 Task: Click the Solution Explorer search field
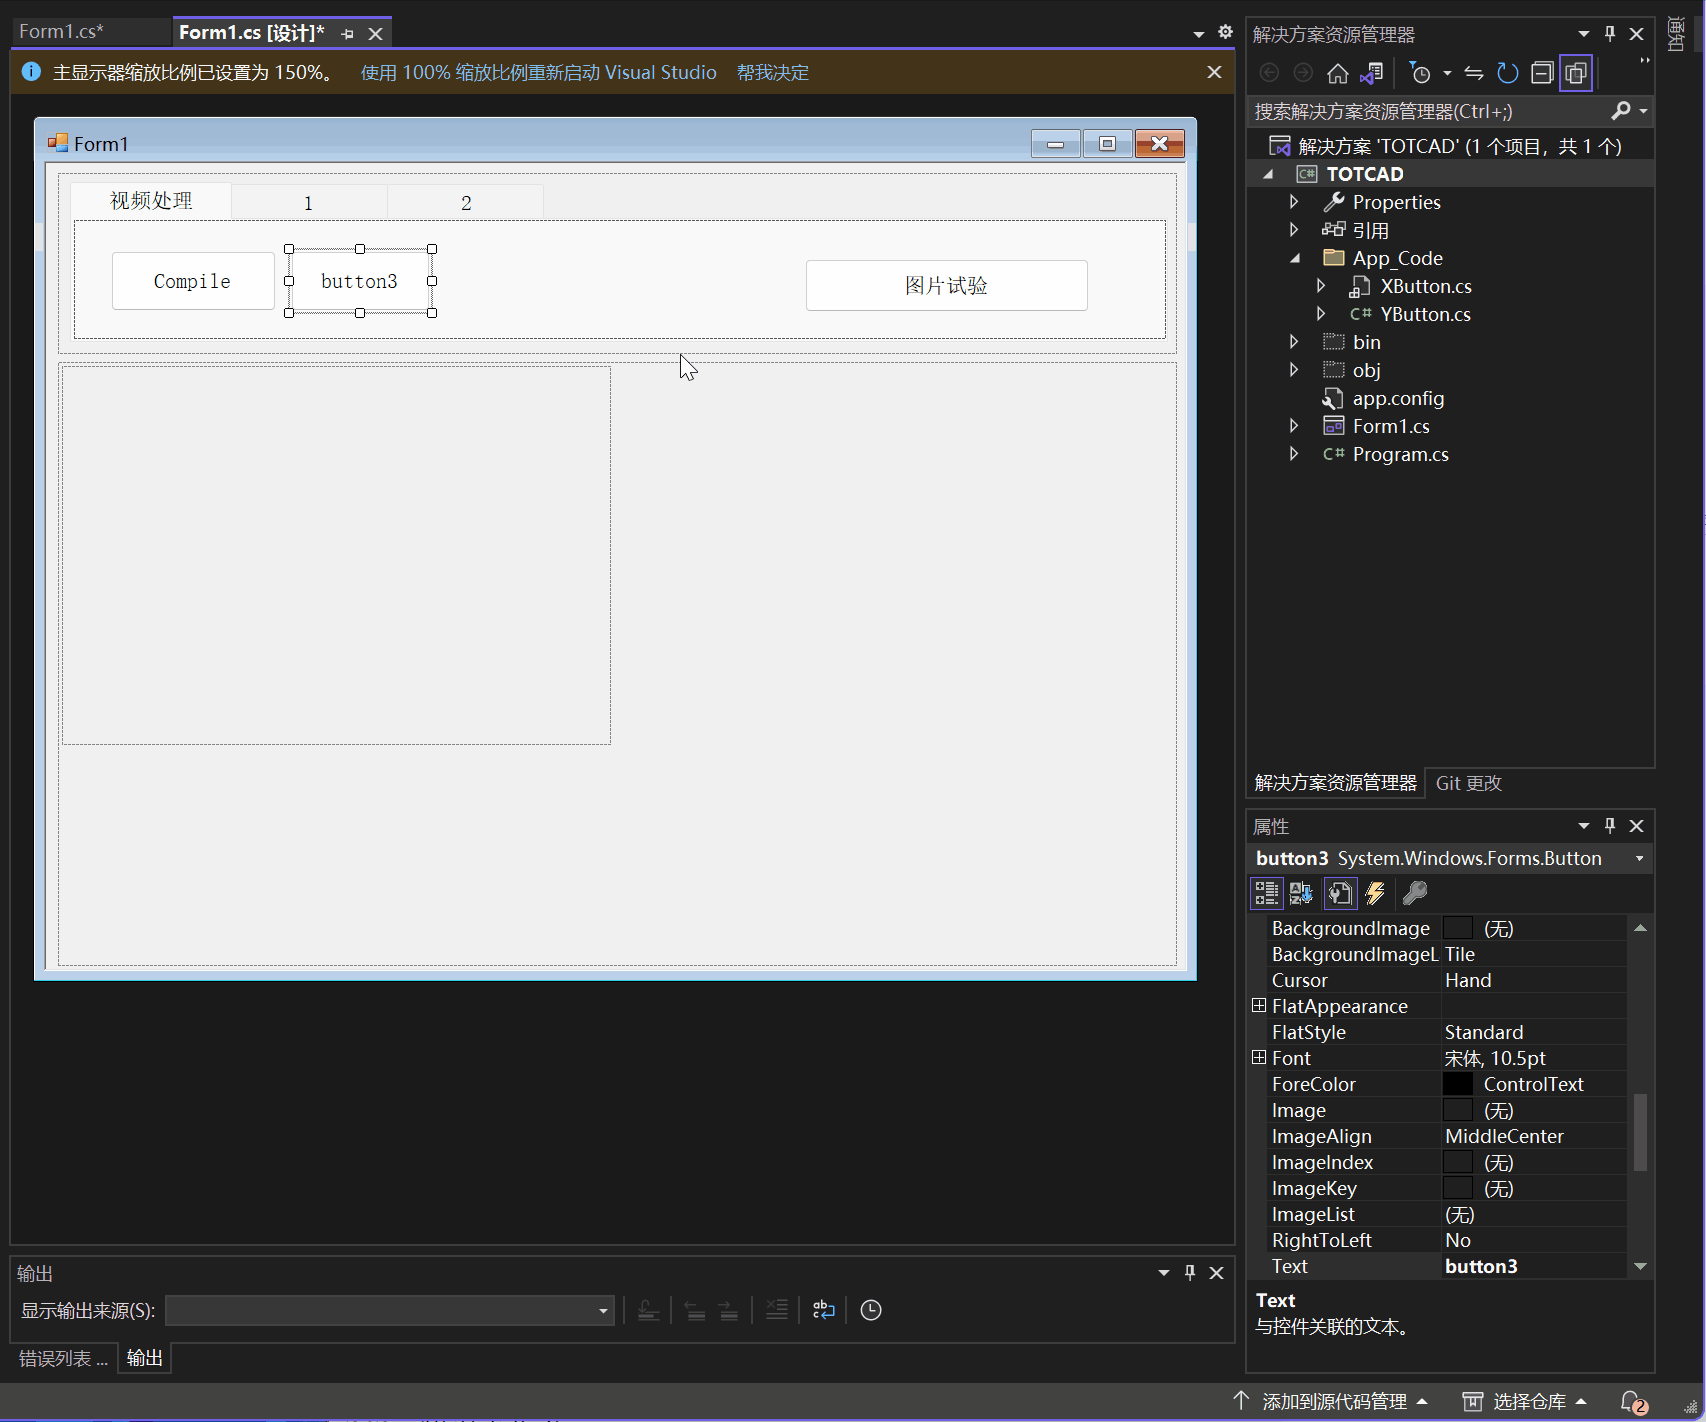[x=1430, y=111]
